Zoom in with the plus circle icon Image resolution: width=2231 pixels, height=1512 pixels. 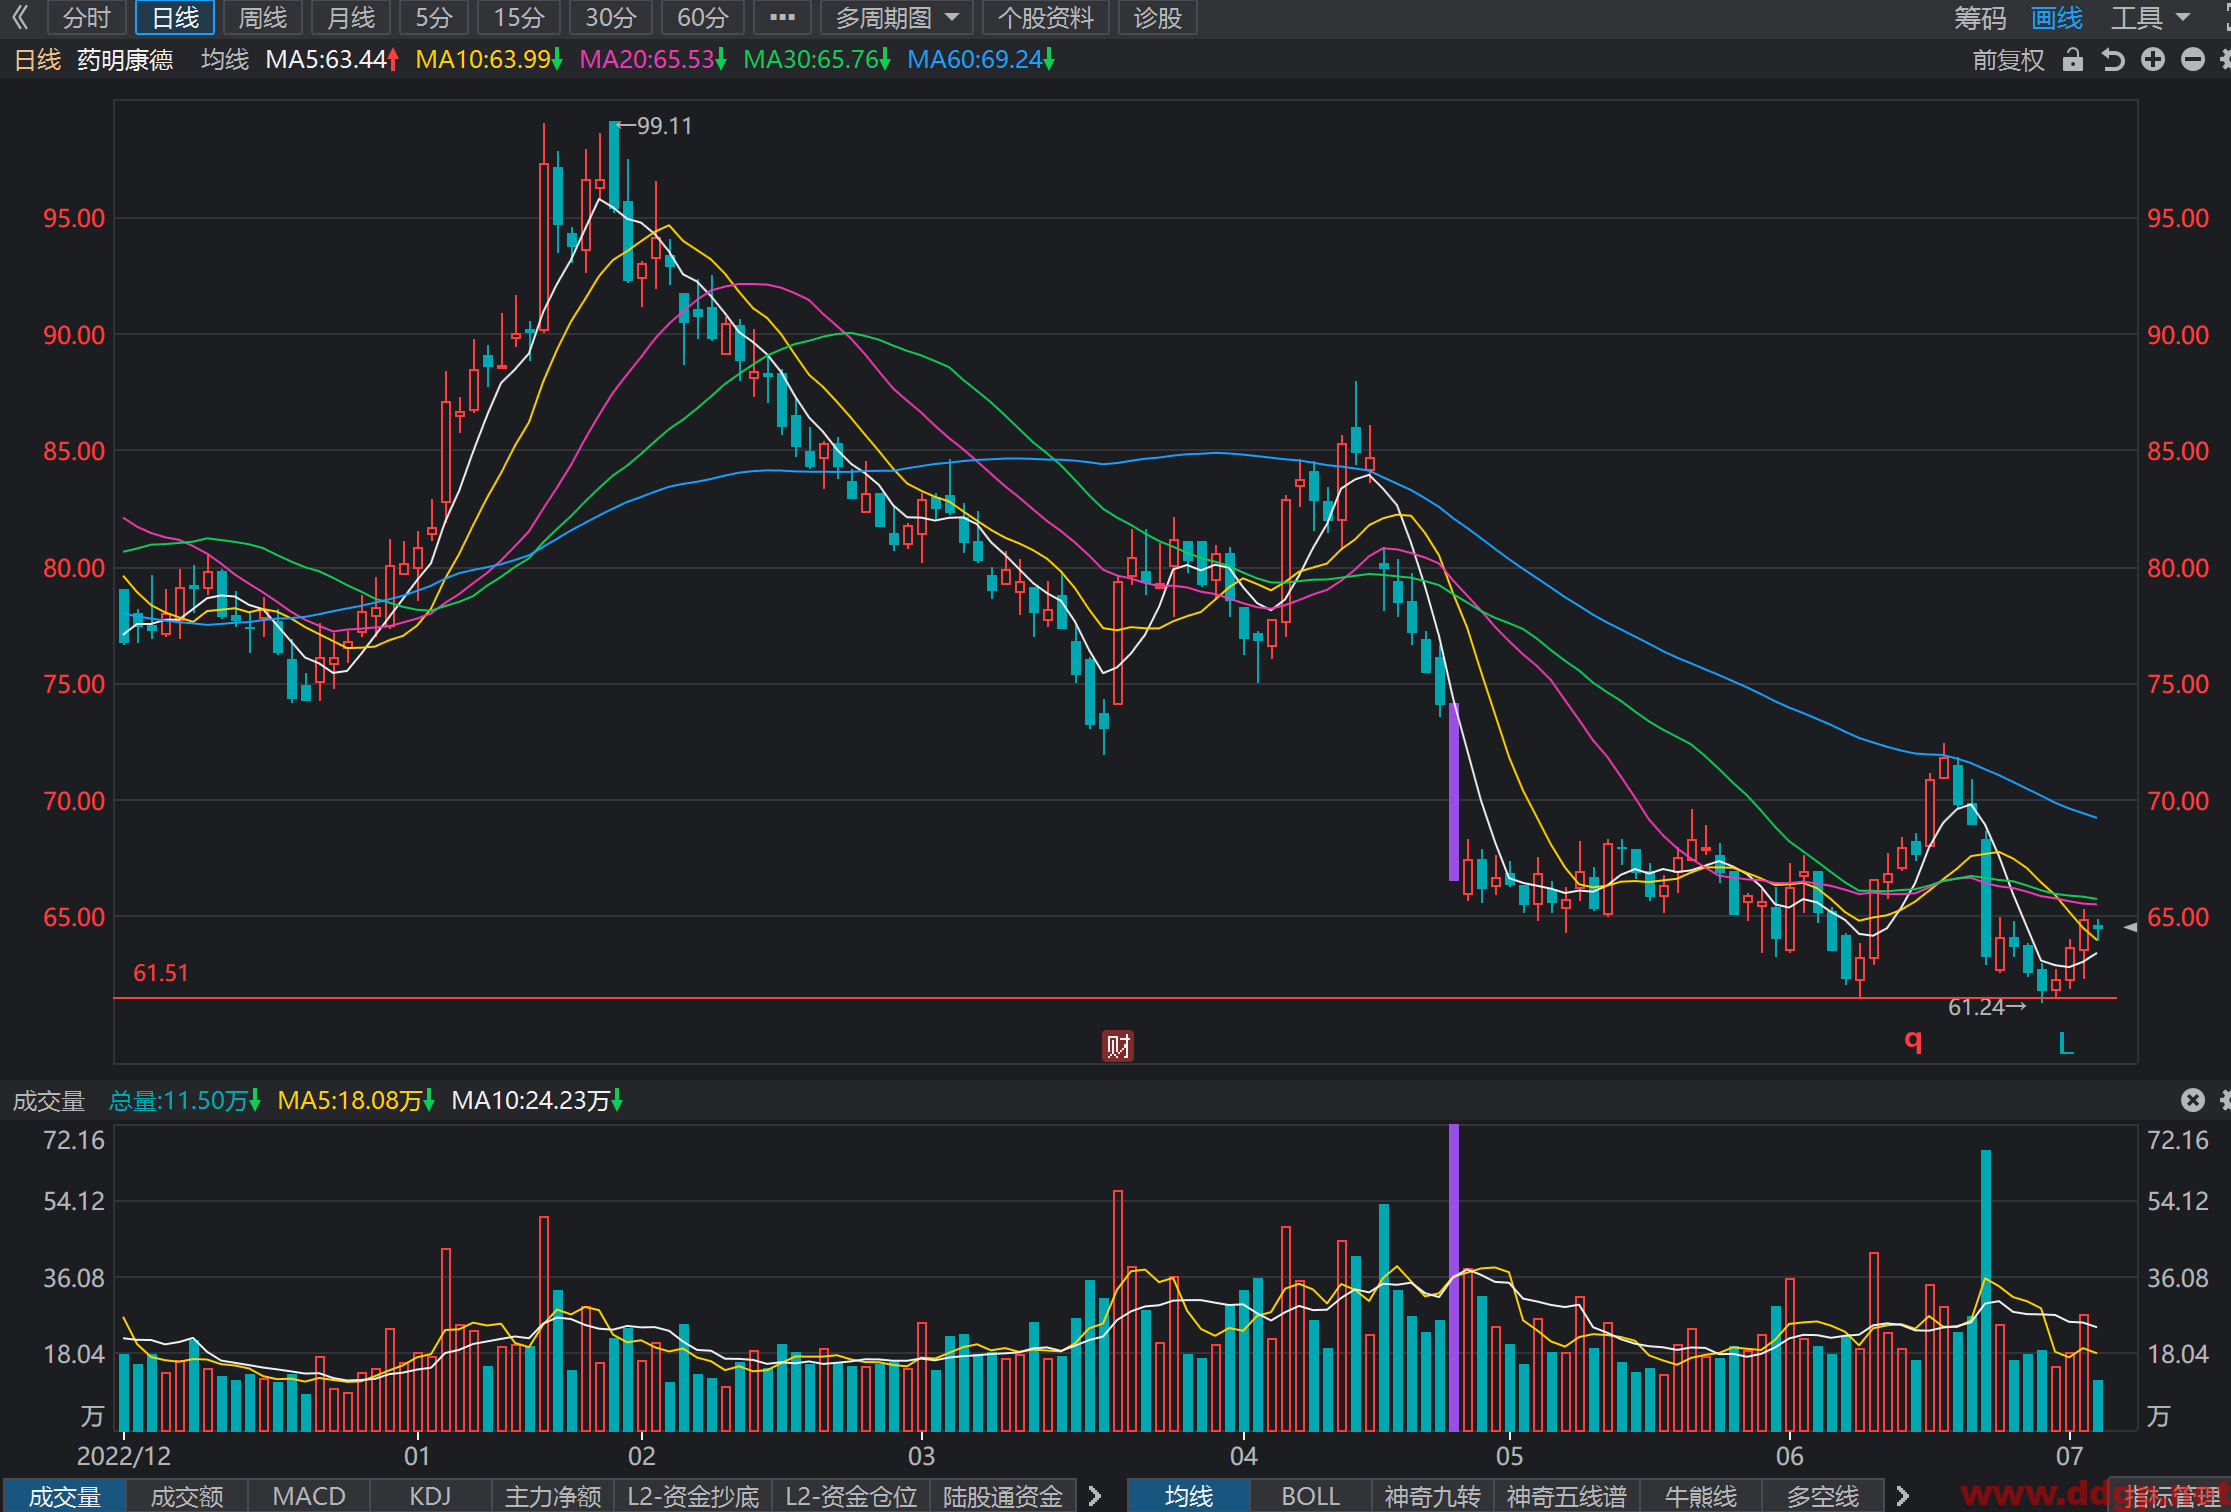(2153, 60)
